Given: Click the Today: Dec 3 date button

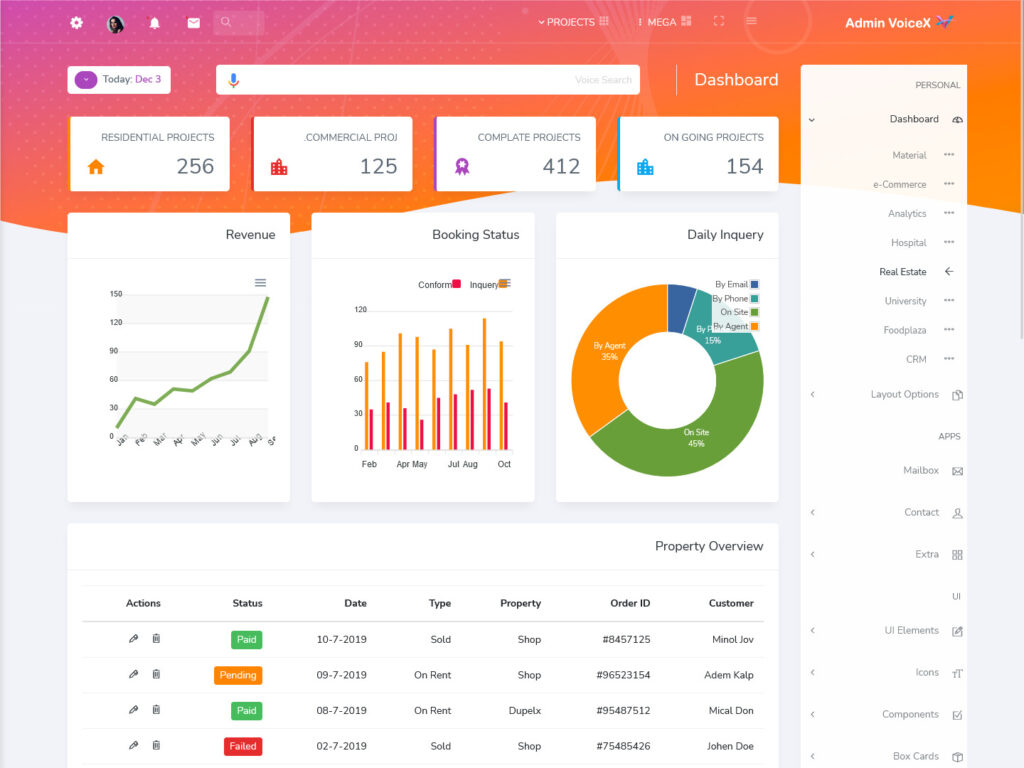Looking at the screenshot, I should coord(119,80).
